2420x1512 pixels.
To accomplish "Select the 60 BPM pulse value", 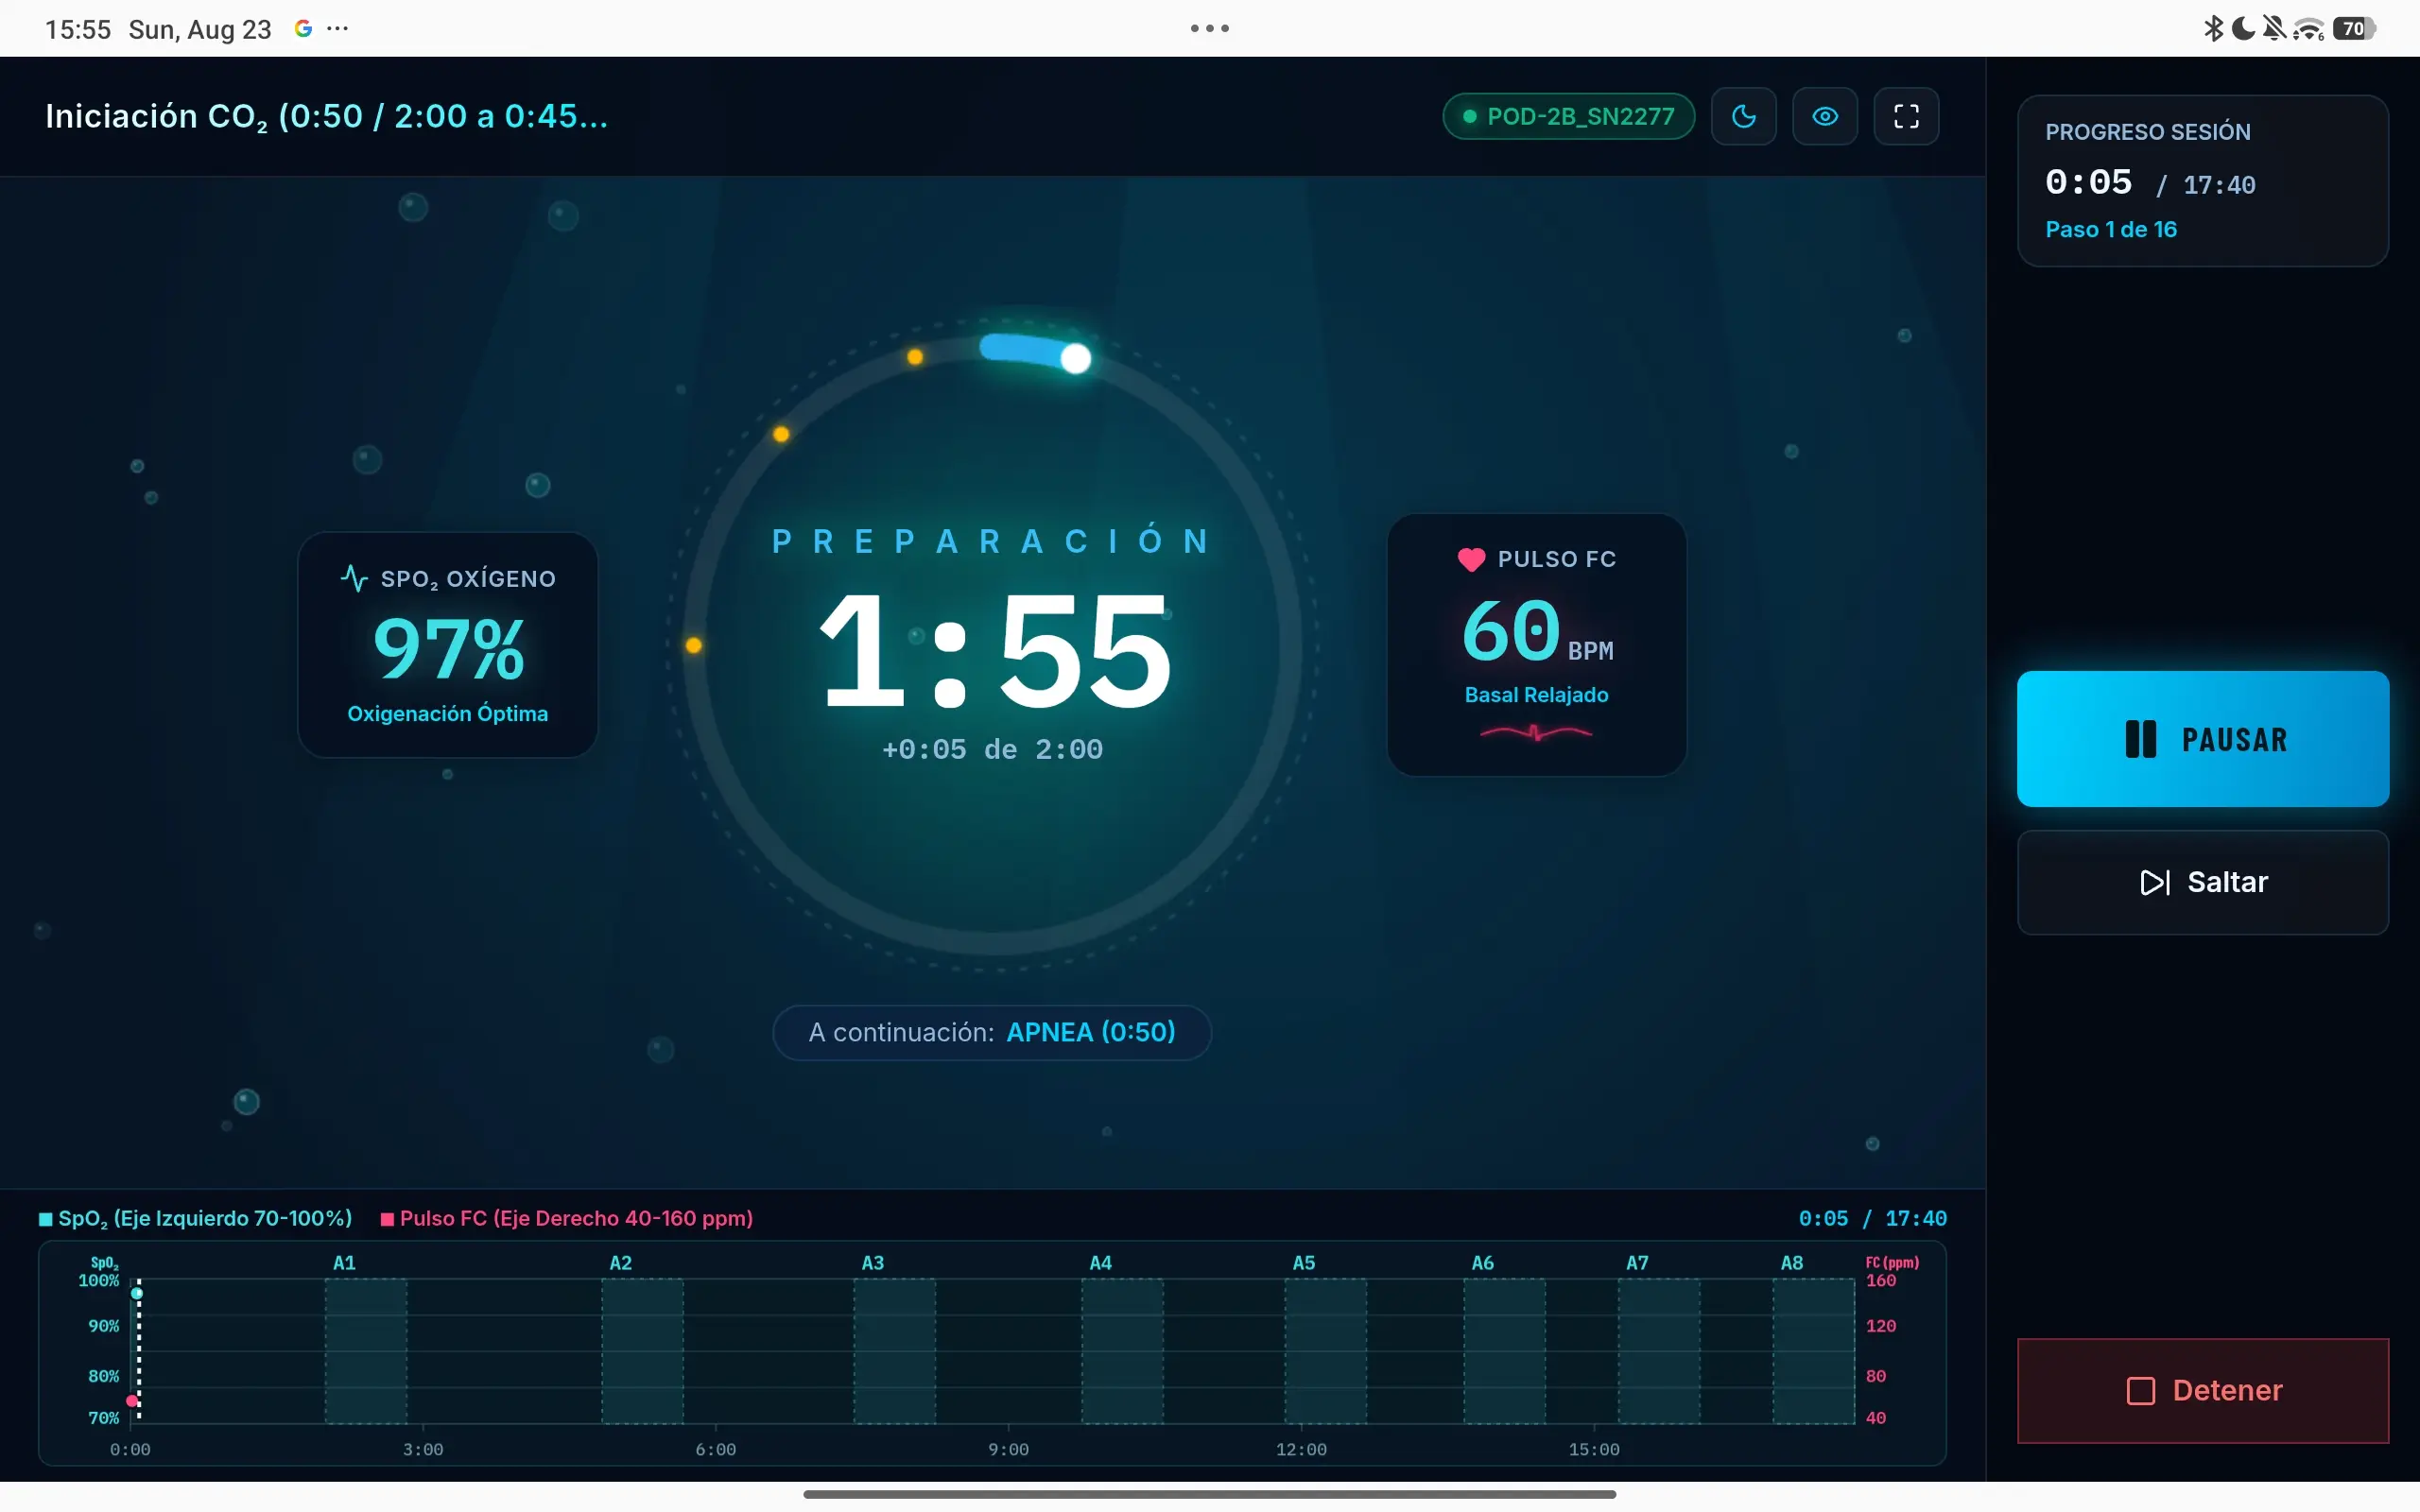I will [x=1537, y=632].
